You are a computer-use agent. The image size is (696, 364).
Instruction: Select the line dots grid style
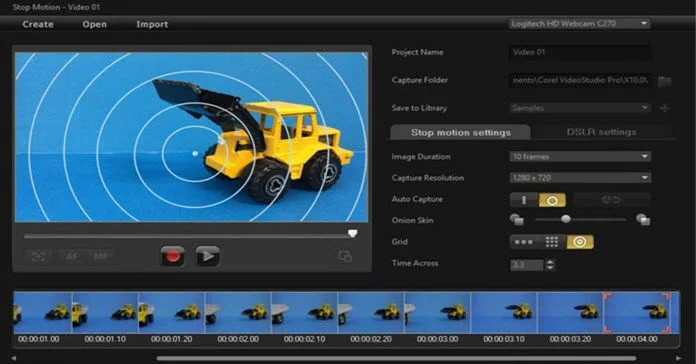point(524,242)
